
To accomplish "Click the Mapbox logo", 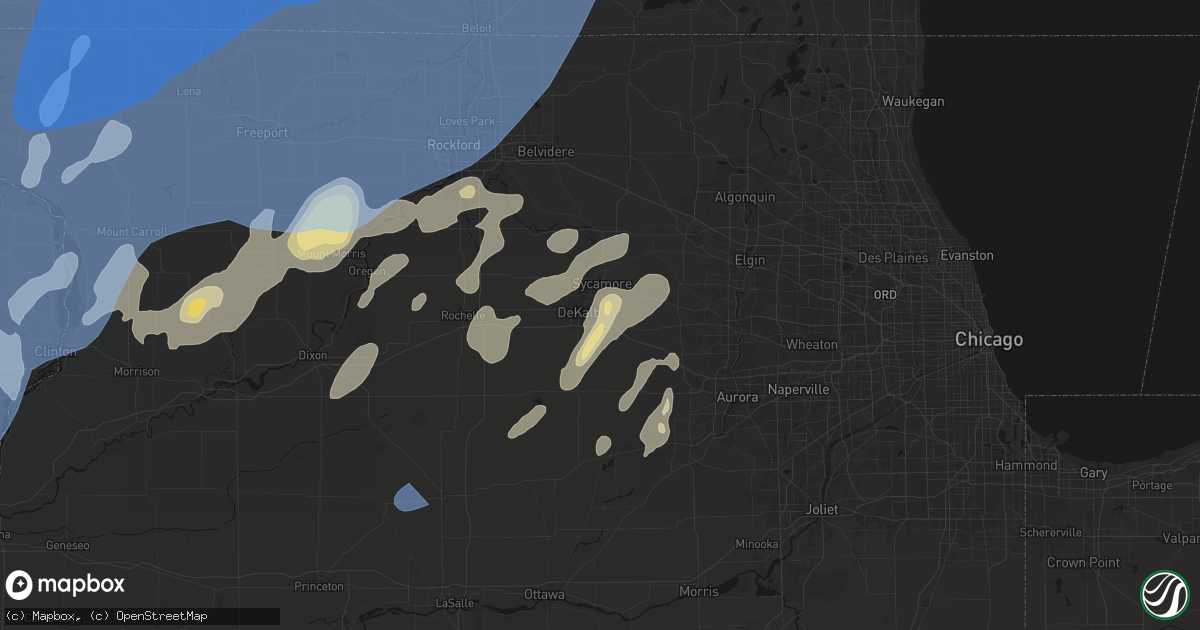I will coord(66,585).
